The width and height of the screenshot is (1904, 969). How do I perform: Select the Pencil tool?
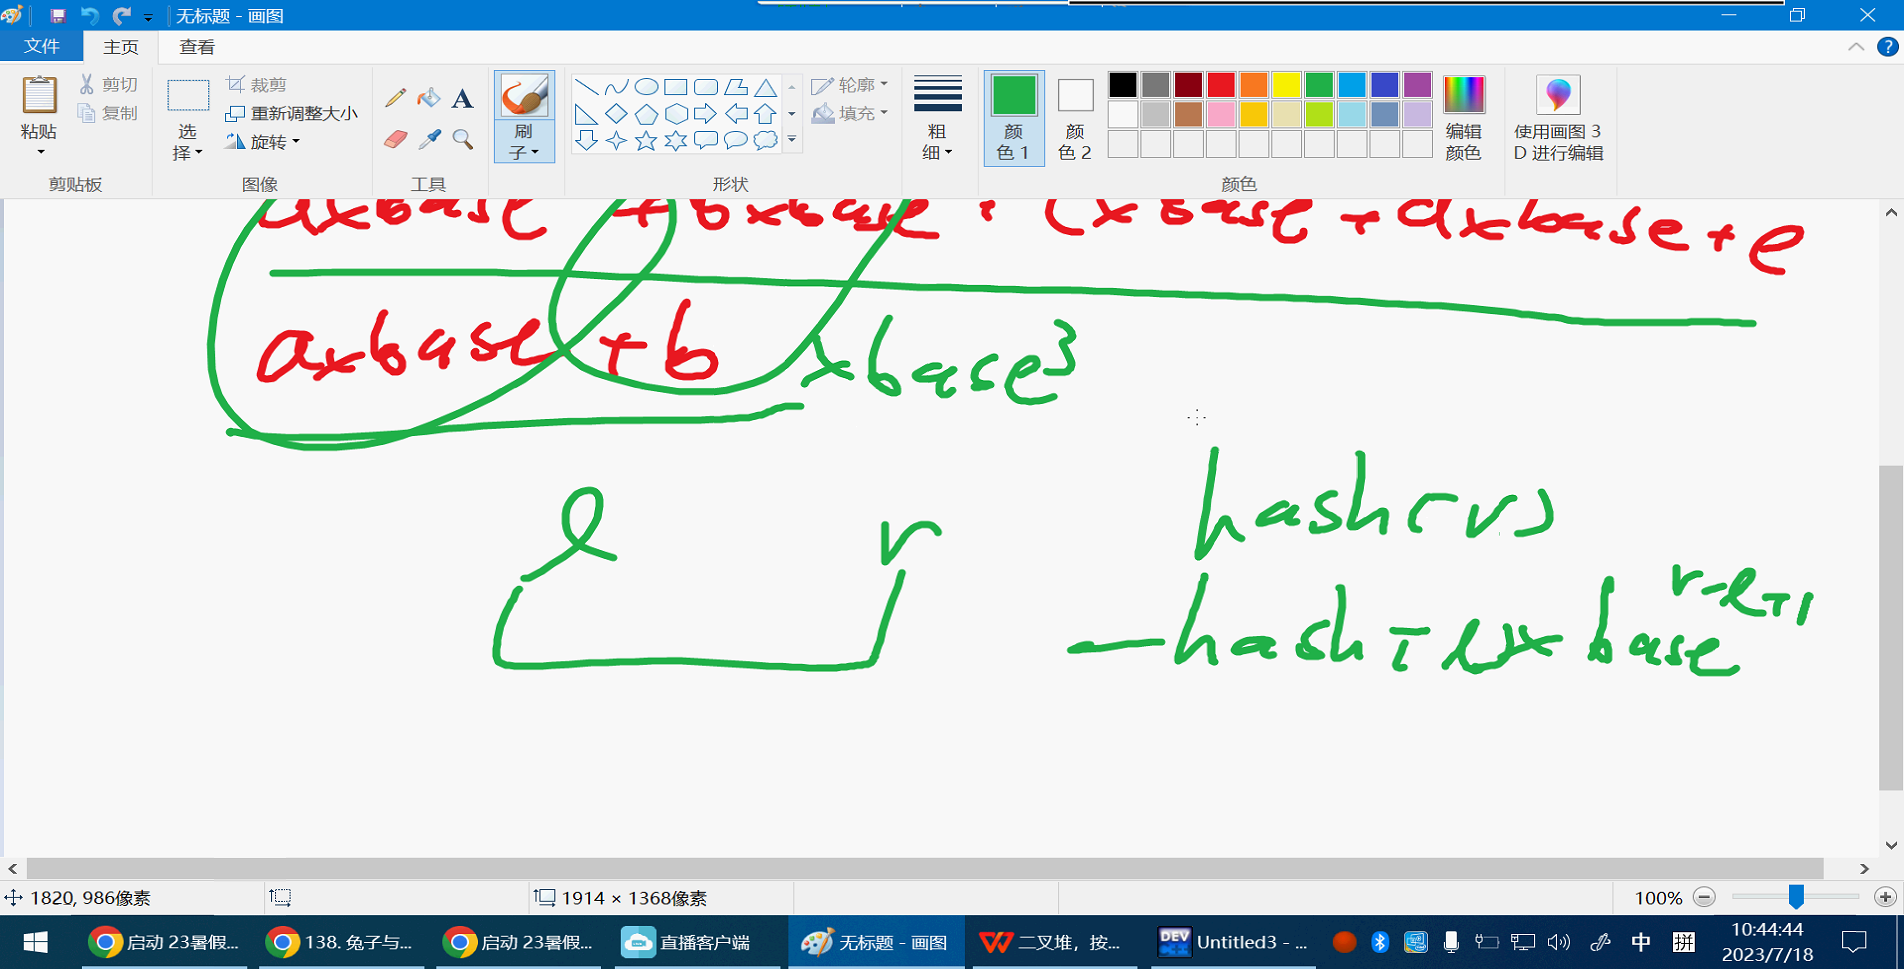pos(396,98)
